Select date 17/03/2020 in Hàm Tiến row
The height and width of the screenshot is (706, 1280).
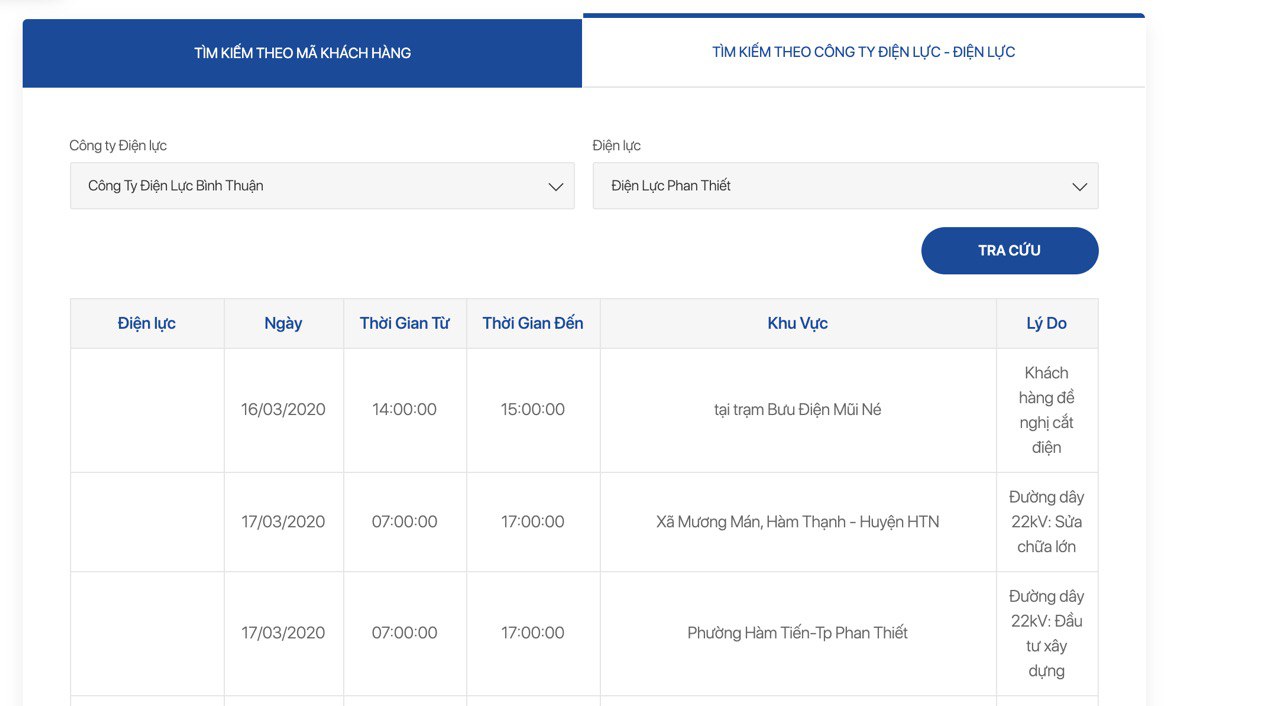[x=283, y=633]
